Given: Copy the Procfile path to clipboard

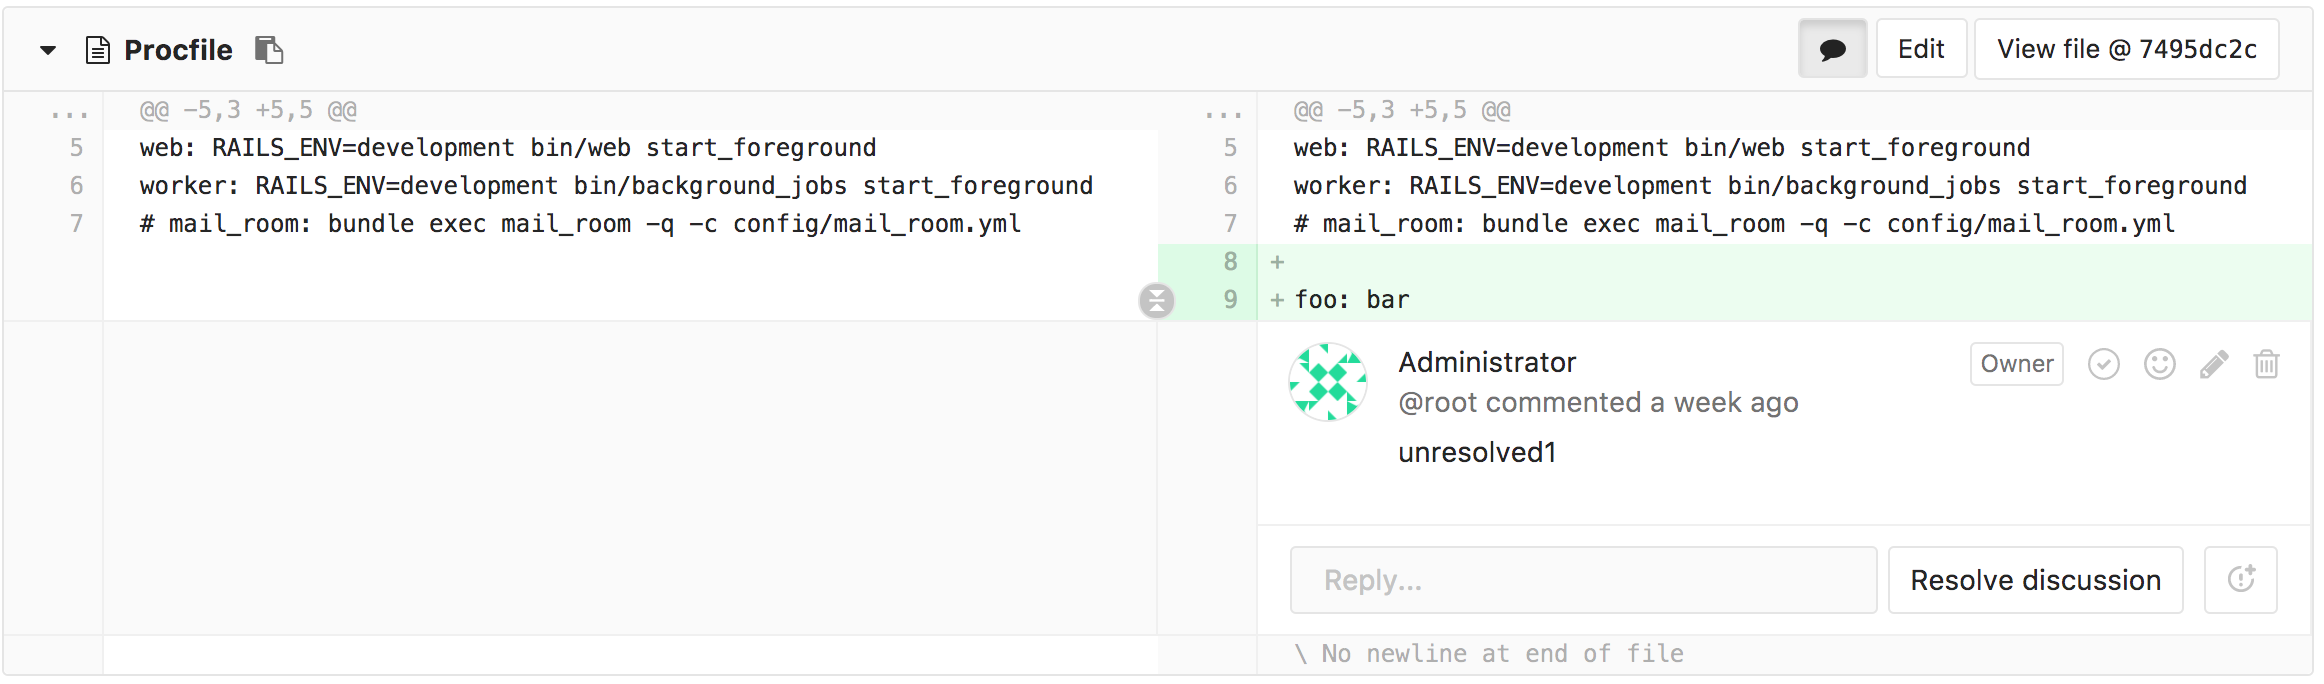Looking at the screenshot, I should pos(269,50).
